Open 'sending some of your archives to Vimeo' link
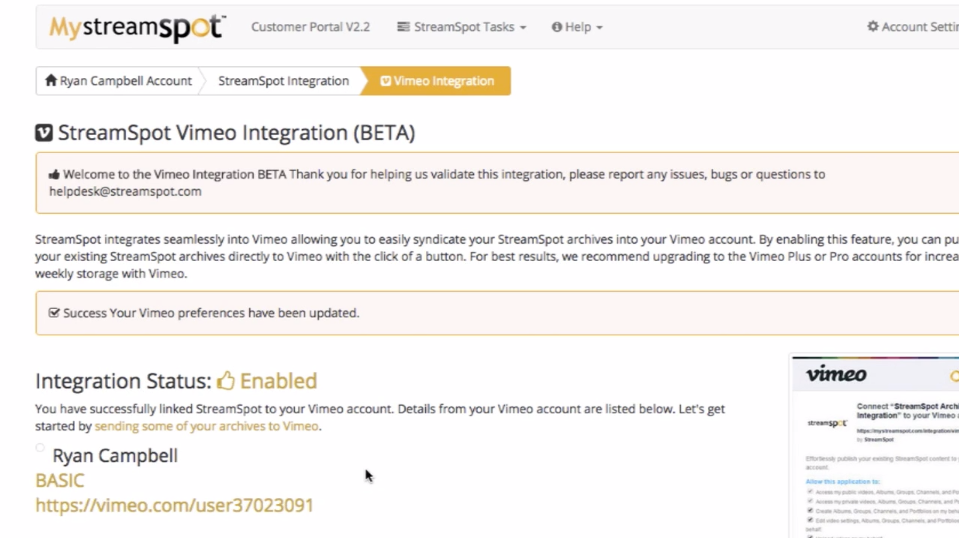 (207, 426)
